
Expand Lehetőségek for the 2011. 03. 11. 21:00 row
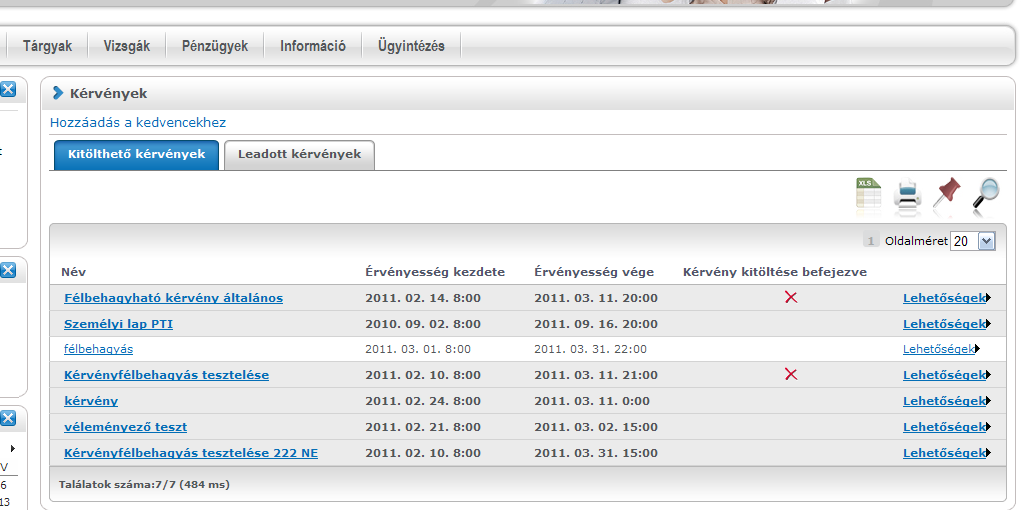pyautogui.click(x=946, y=375)
